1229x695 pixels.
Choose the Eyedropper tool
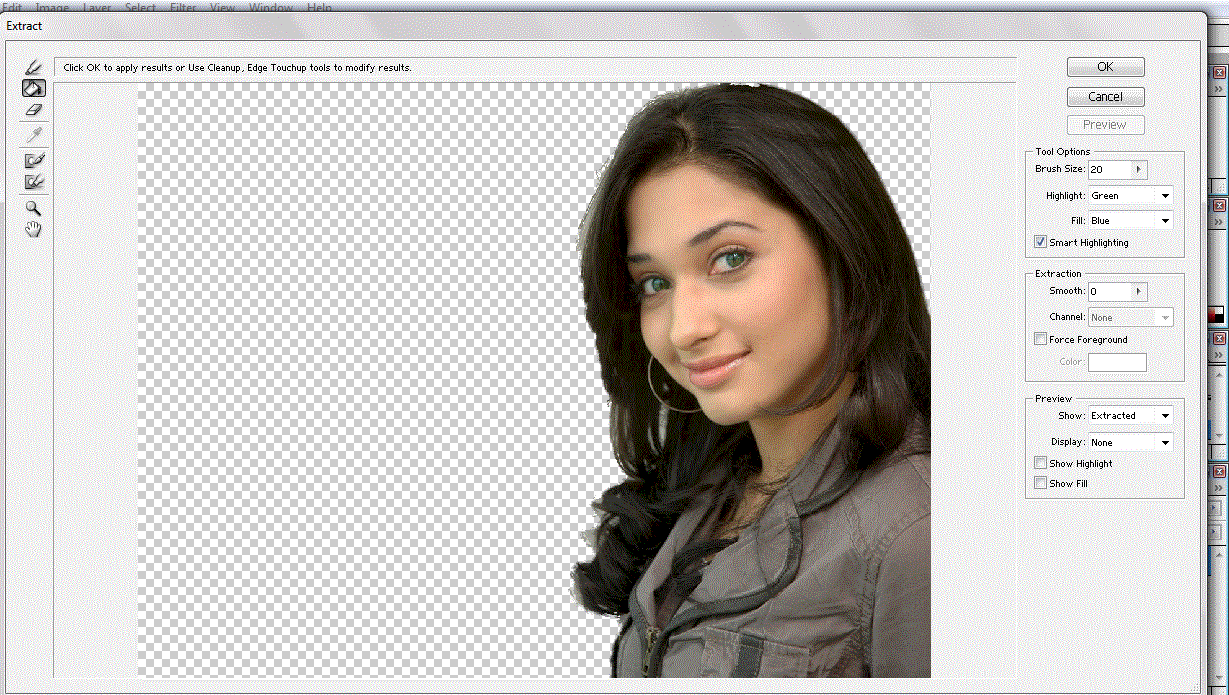[34, 134]
